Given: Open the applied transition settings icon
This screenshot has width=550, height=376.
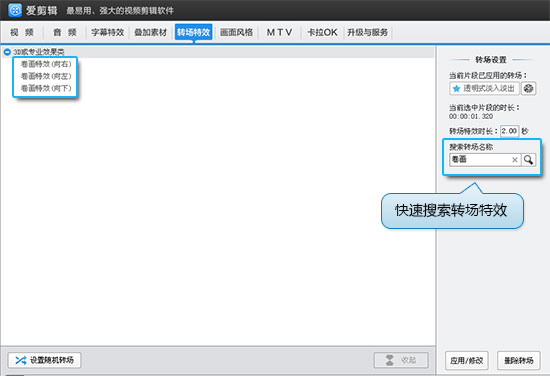Looking at the screenshot, I should point(528,88).
